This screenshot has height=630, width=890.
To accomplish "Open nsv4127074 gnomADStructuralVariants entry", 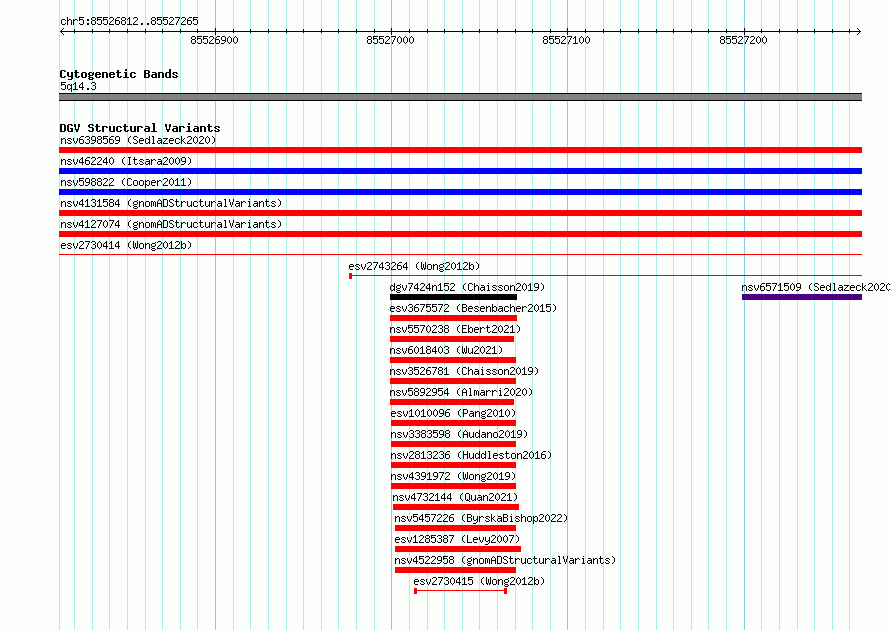I will pos(171,224).
